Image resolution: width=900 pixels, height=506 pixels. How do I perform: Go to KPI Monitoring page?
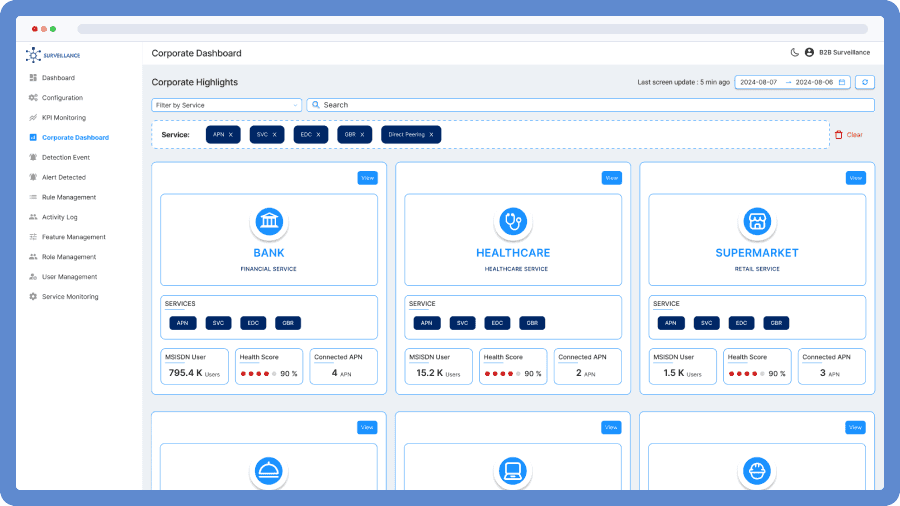pyautogui.click(x=64, y=118)
